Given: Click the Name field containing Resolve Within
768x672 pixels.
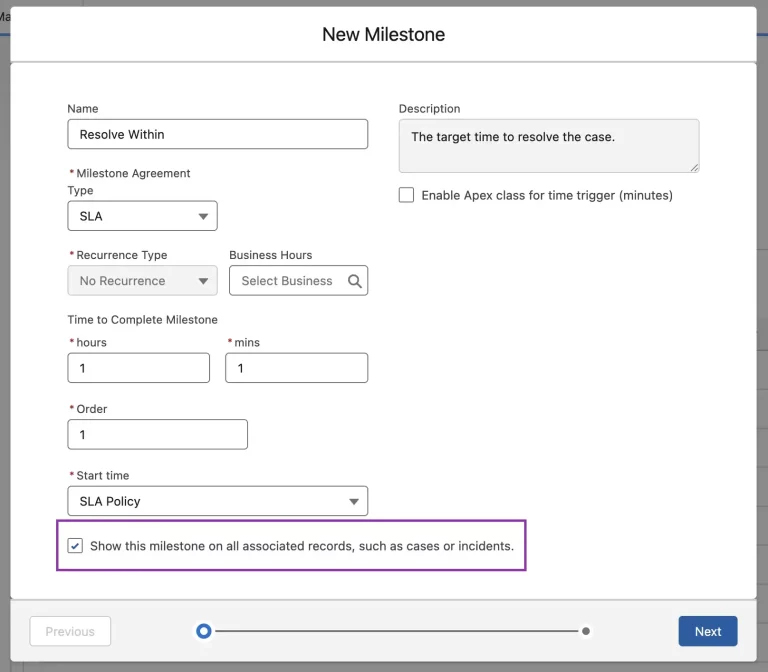Looking at the screenshot, I should (217, 134).
